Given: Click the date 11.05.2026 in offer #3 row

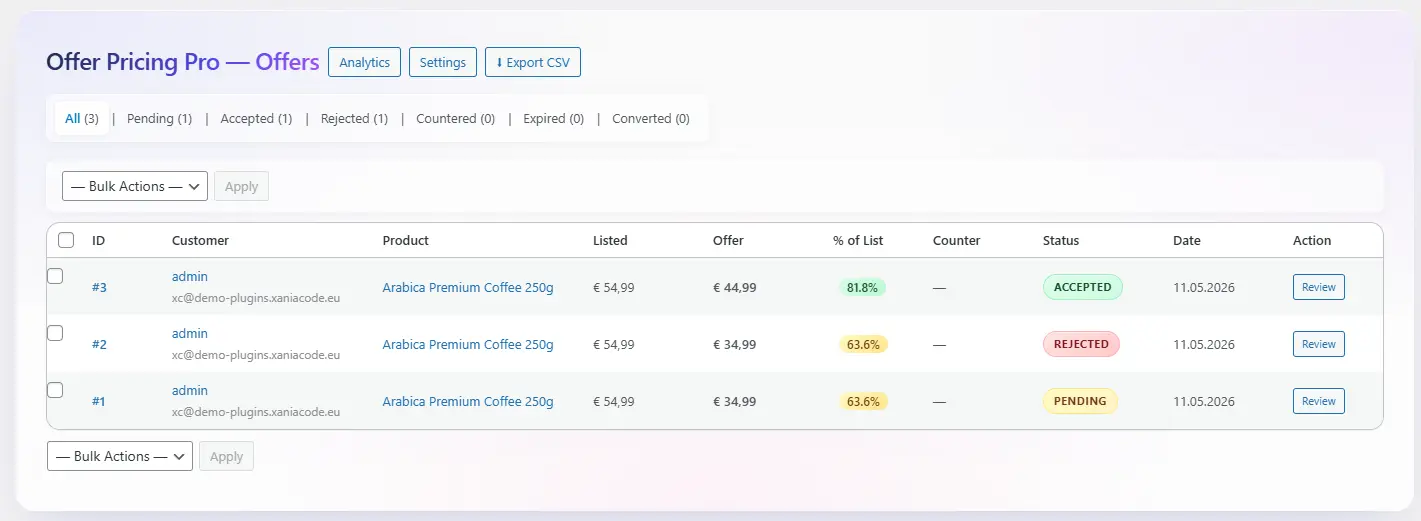Looking at the screenshot, I should (1204, 287).
